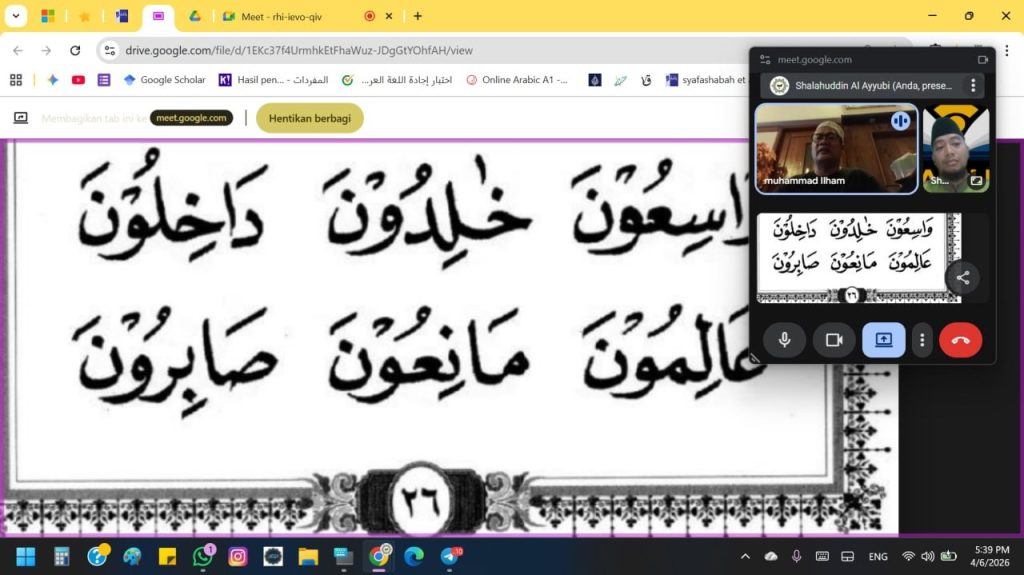Open the dark blue emblem bookmark
Screen dimensions: 1024x575
tap(594, 80)
